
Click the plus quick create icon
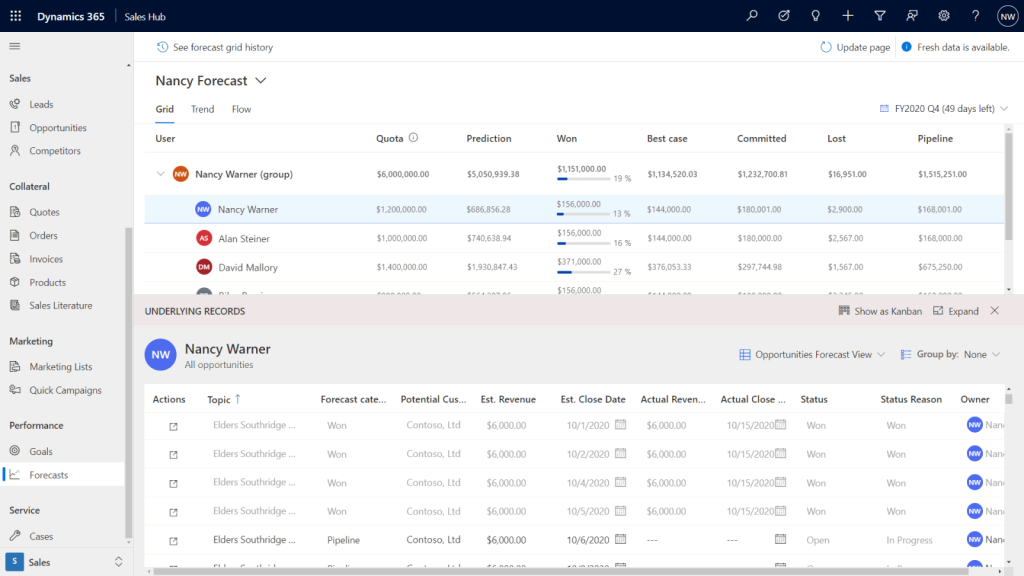(848, 16)
